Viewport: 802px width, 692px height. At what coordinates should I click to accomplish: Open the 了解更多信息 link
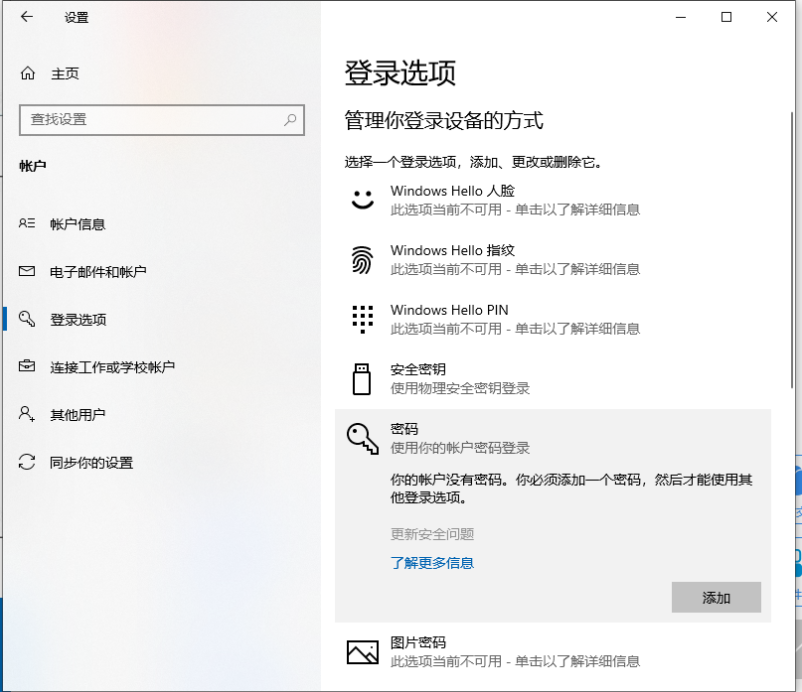coord(432,563)
